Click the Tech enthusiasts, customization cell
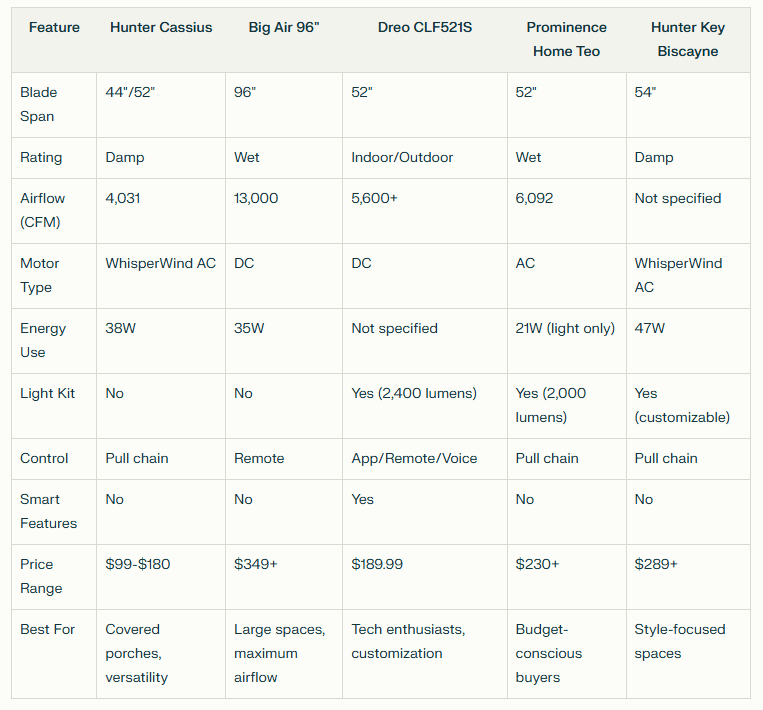This screenshot has height=710, width=763. tap(408, 641)
